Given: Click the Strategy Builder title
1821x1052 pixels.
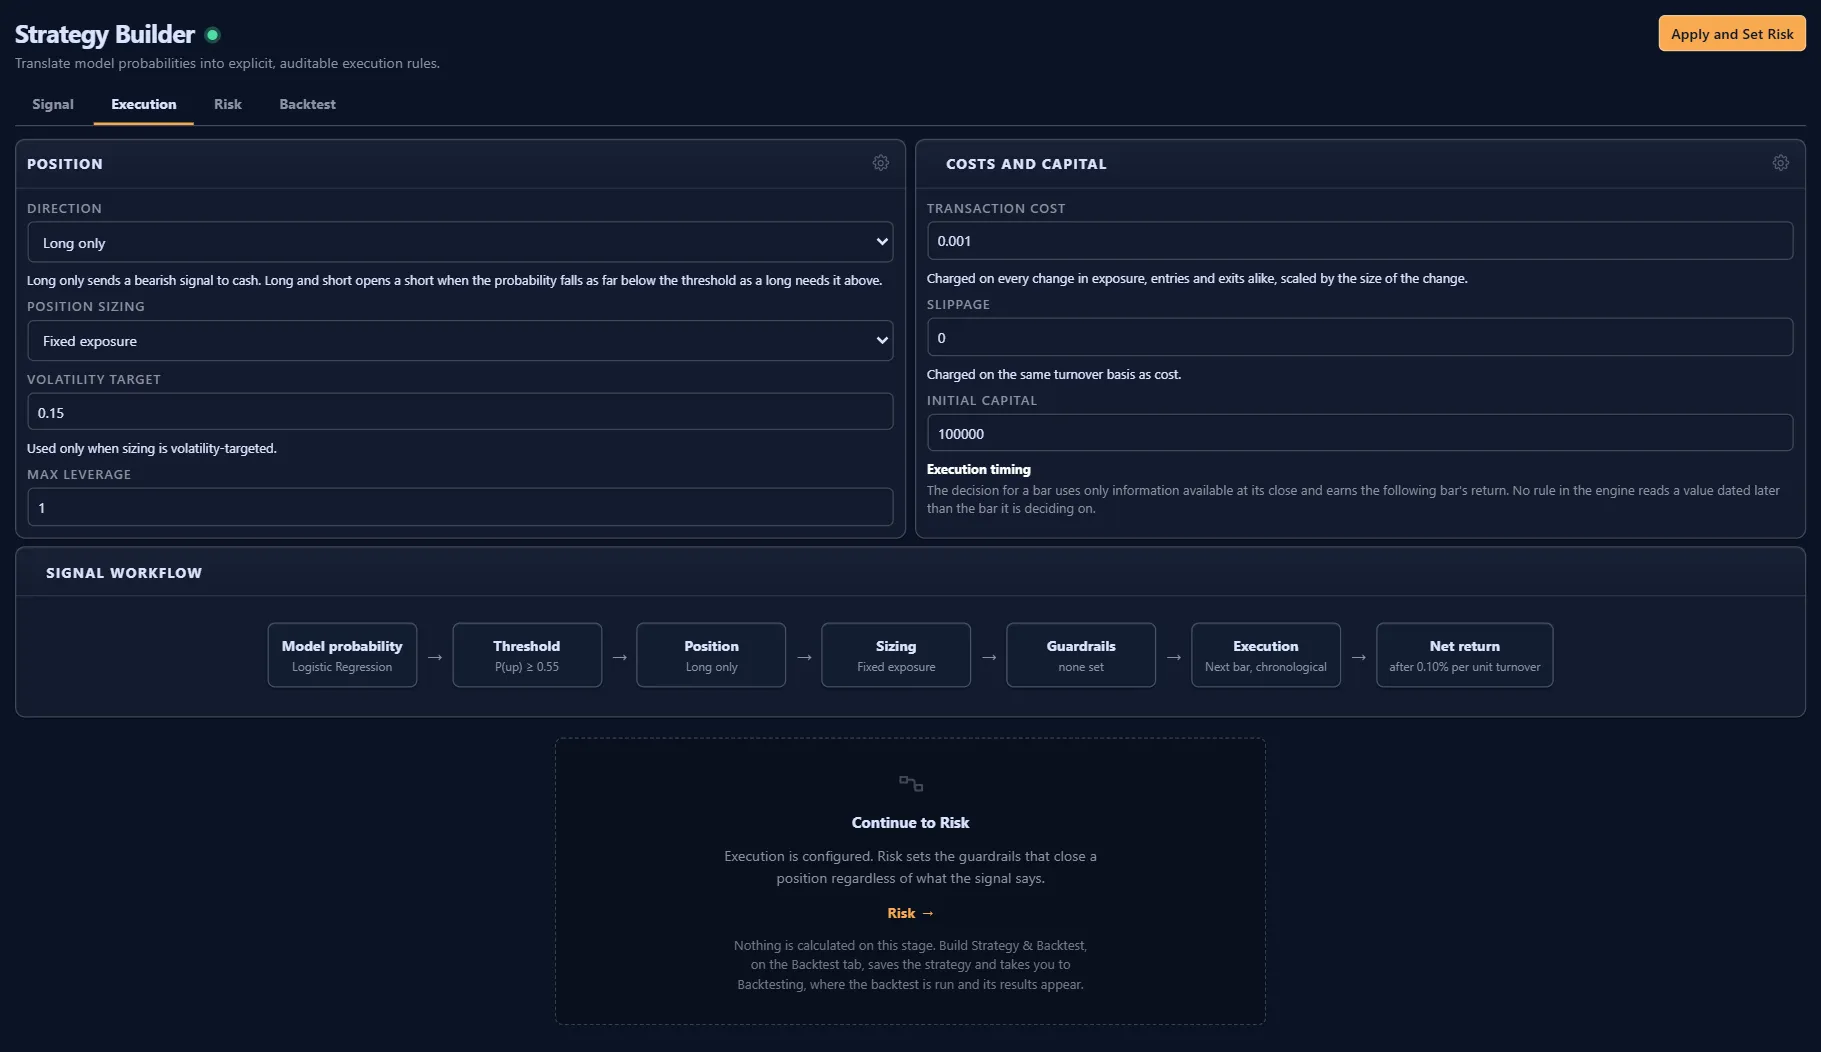Looking at the screenshot, I should coord(105,34).
